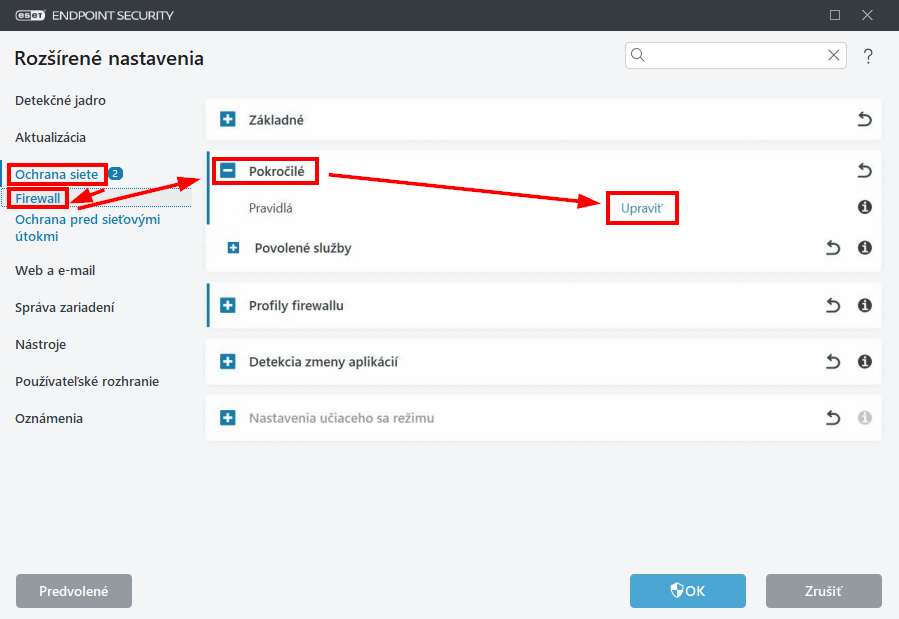The height and width of the screenshot is (619, 899).
Task: Open help with the question mark icon
Action: click(868, 56)
